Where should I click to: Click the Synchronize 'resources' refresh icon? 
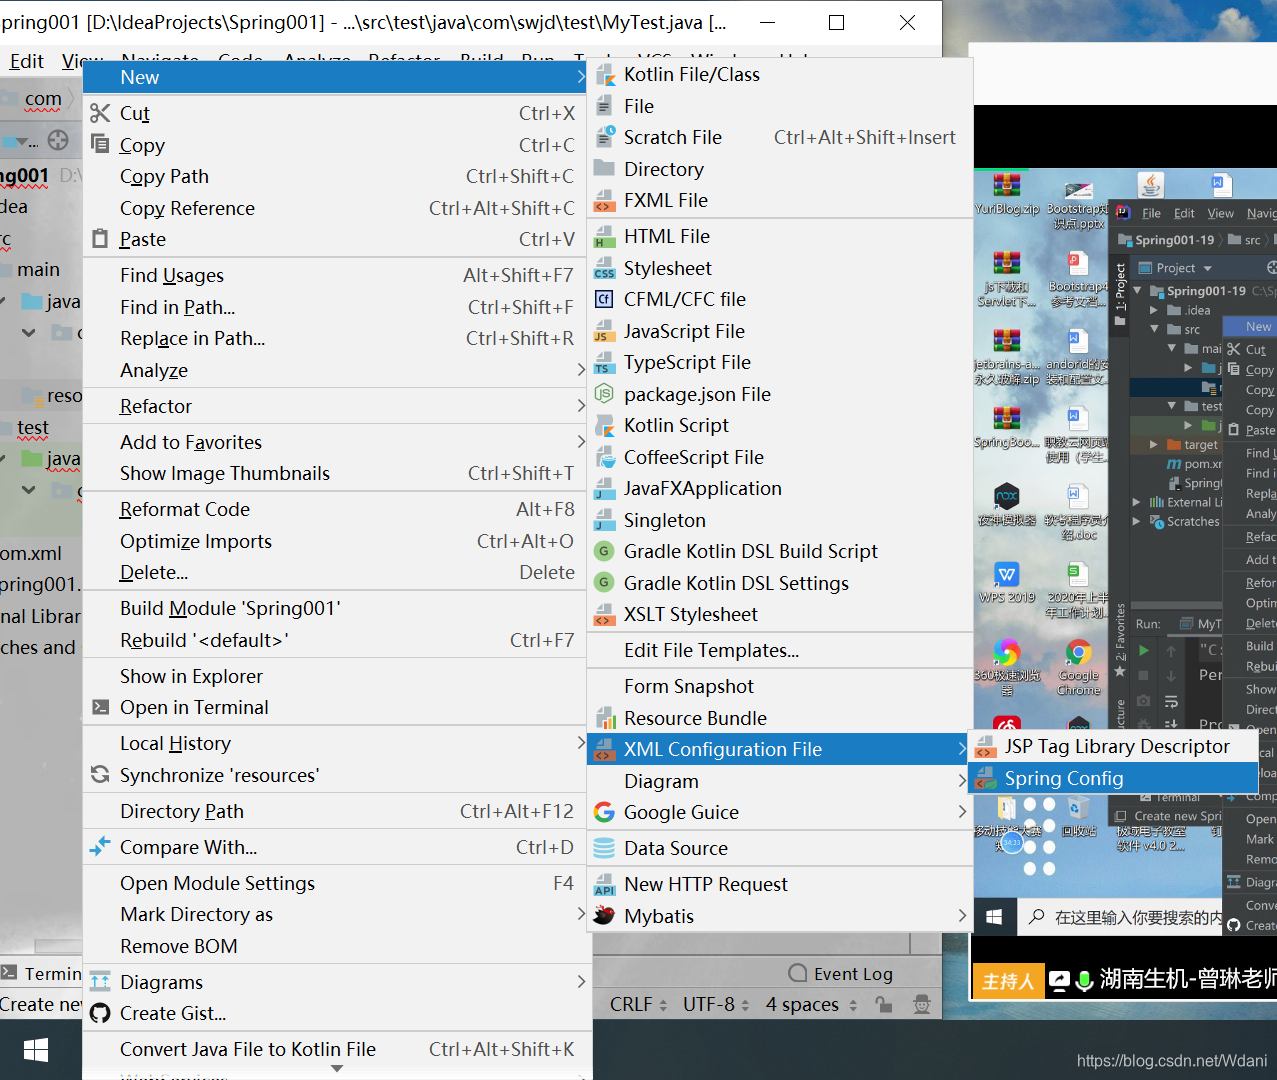pyautogui.click(x=100, y=775)
